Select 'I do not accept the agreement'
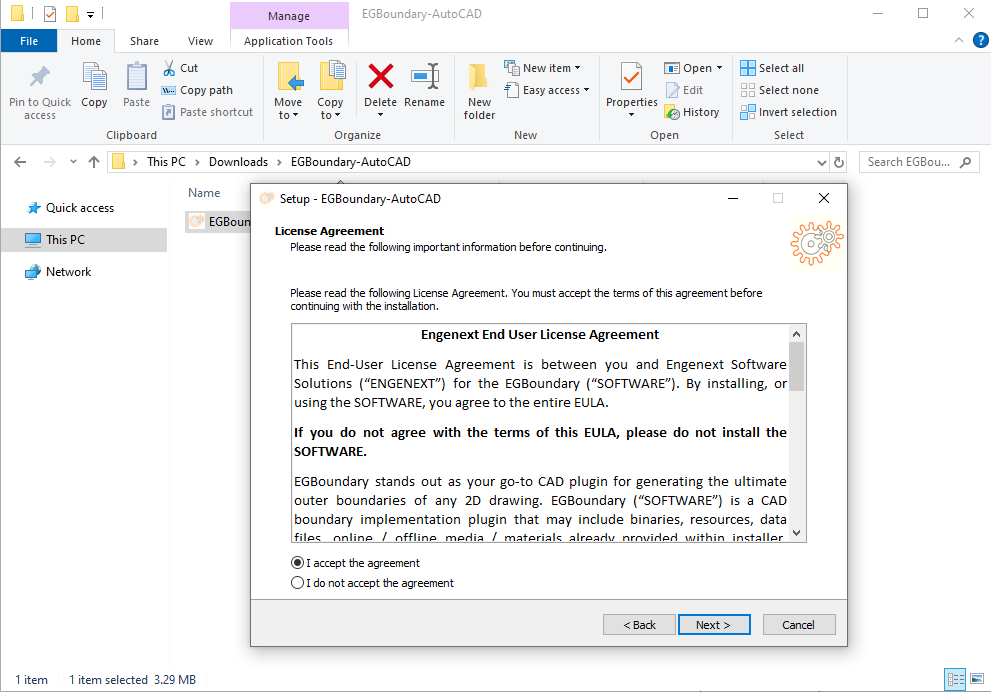 (x=372, y=583)
